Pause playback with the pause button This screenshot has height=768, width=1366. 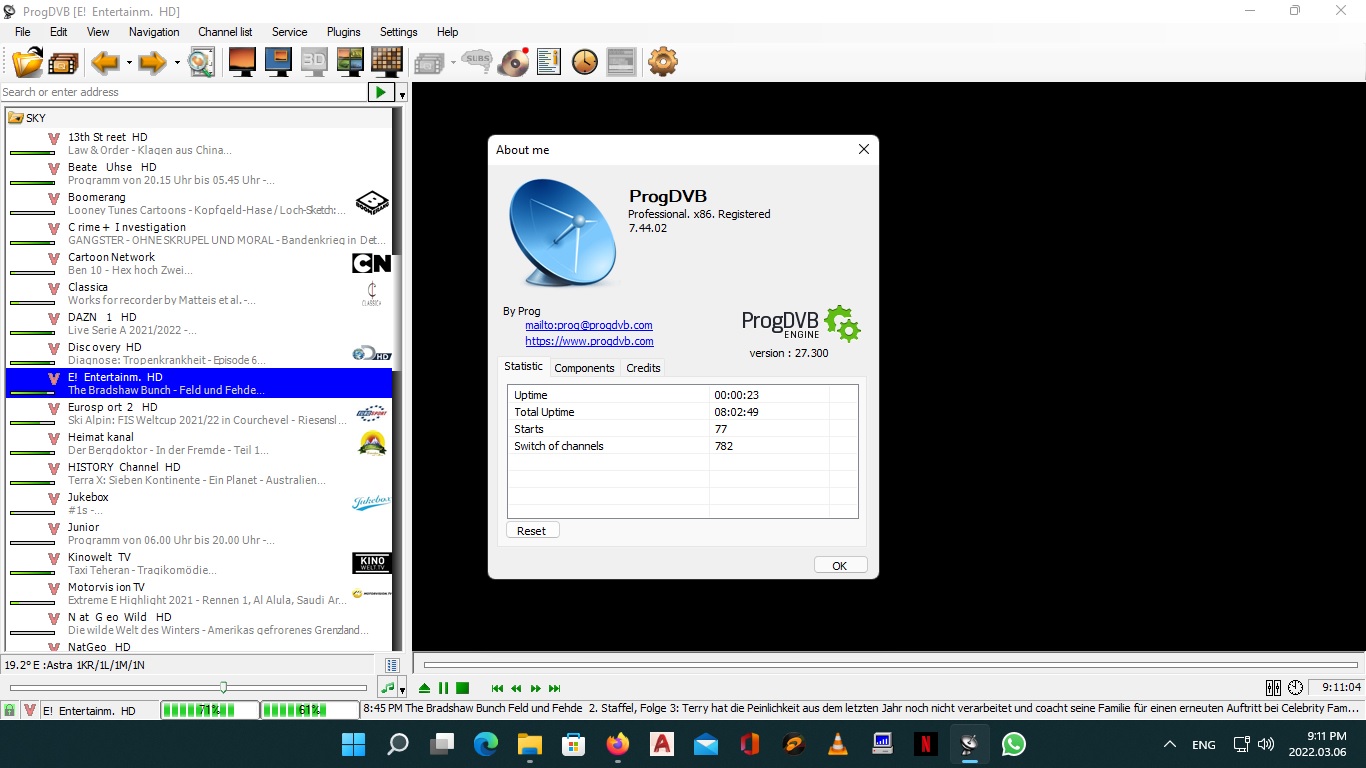pyautogui.click(x=443, y=688)
